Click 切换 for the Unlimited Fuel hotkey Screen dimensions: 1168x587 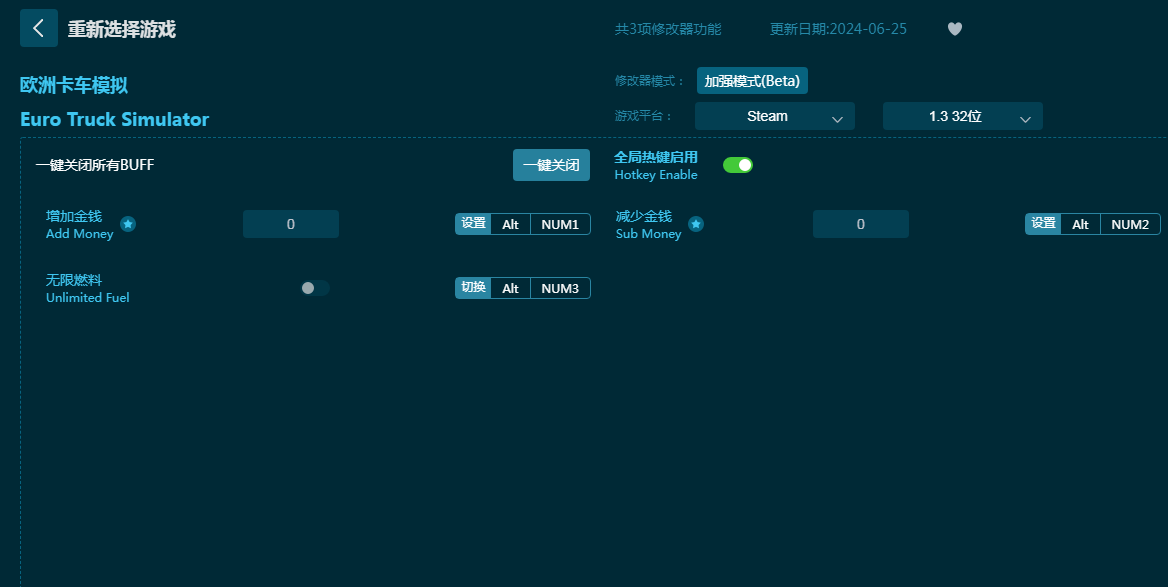pos(473,288)
